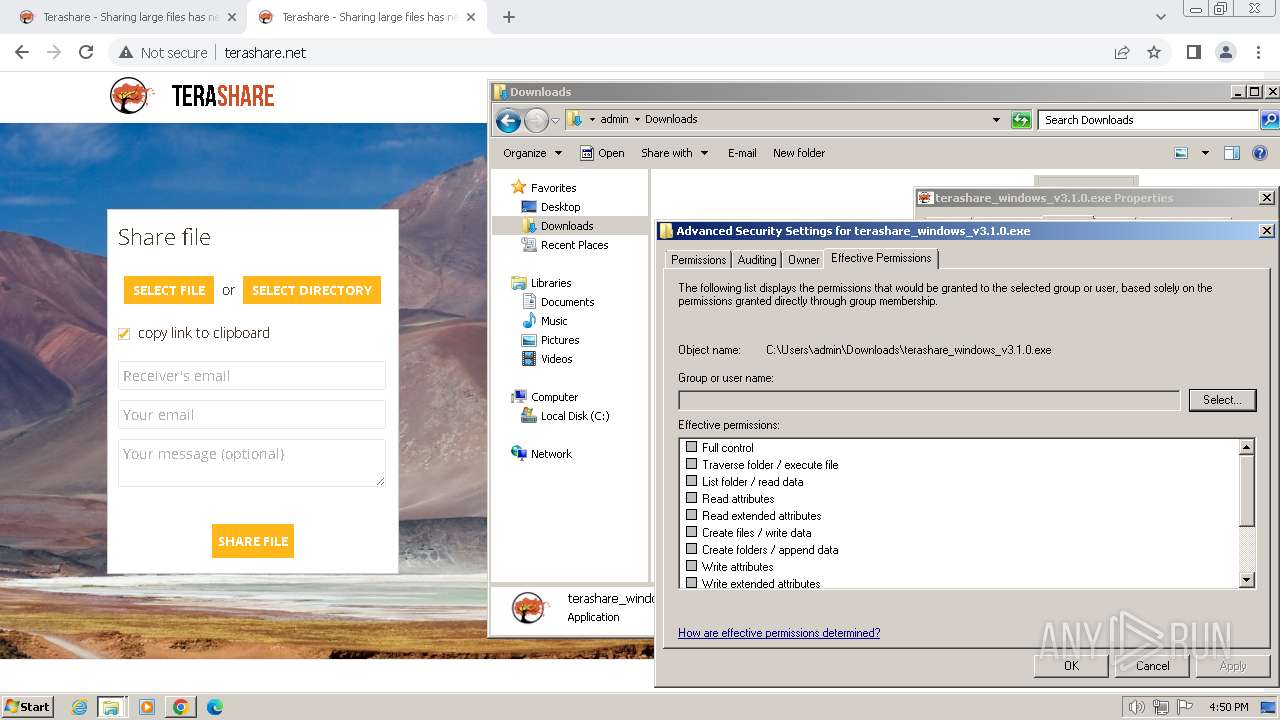Viewport: 1280px width, 720px height.
Task: Click the Select... user button
Action: click(x=1222, y=400)
